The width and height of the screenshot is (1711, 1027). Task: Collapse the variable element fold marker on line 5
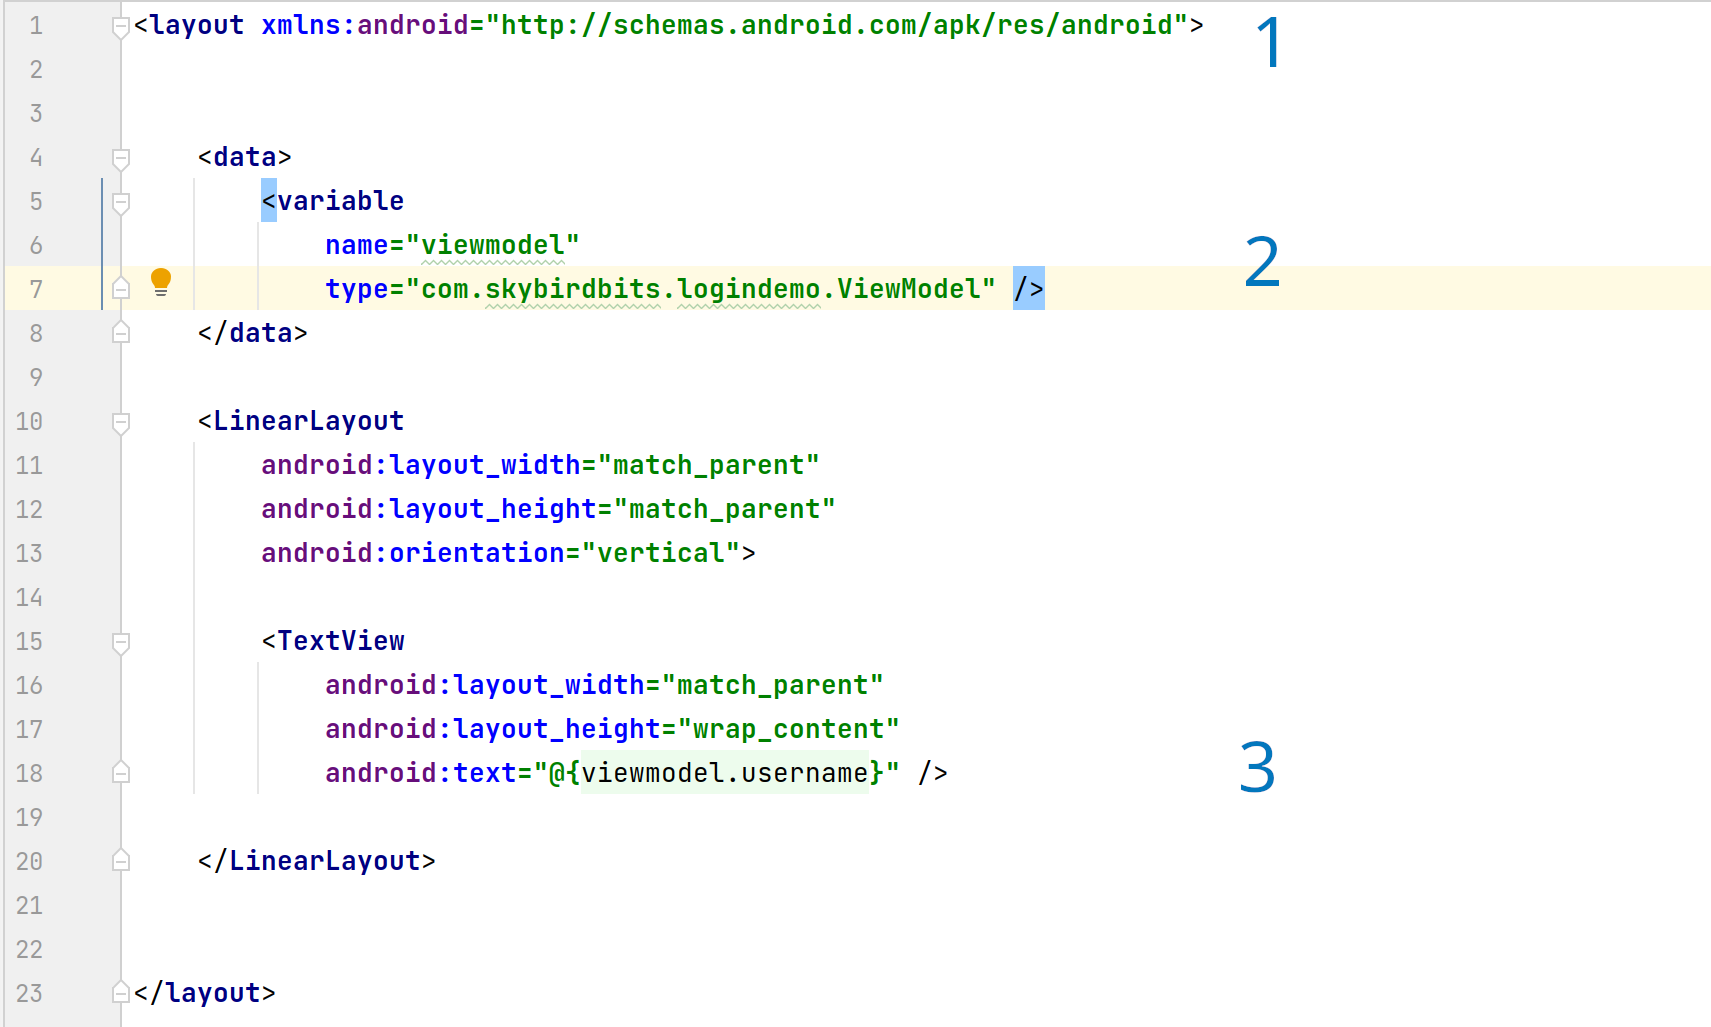click(120, 201)
